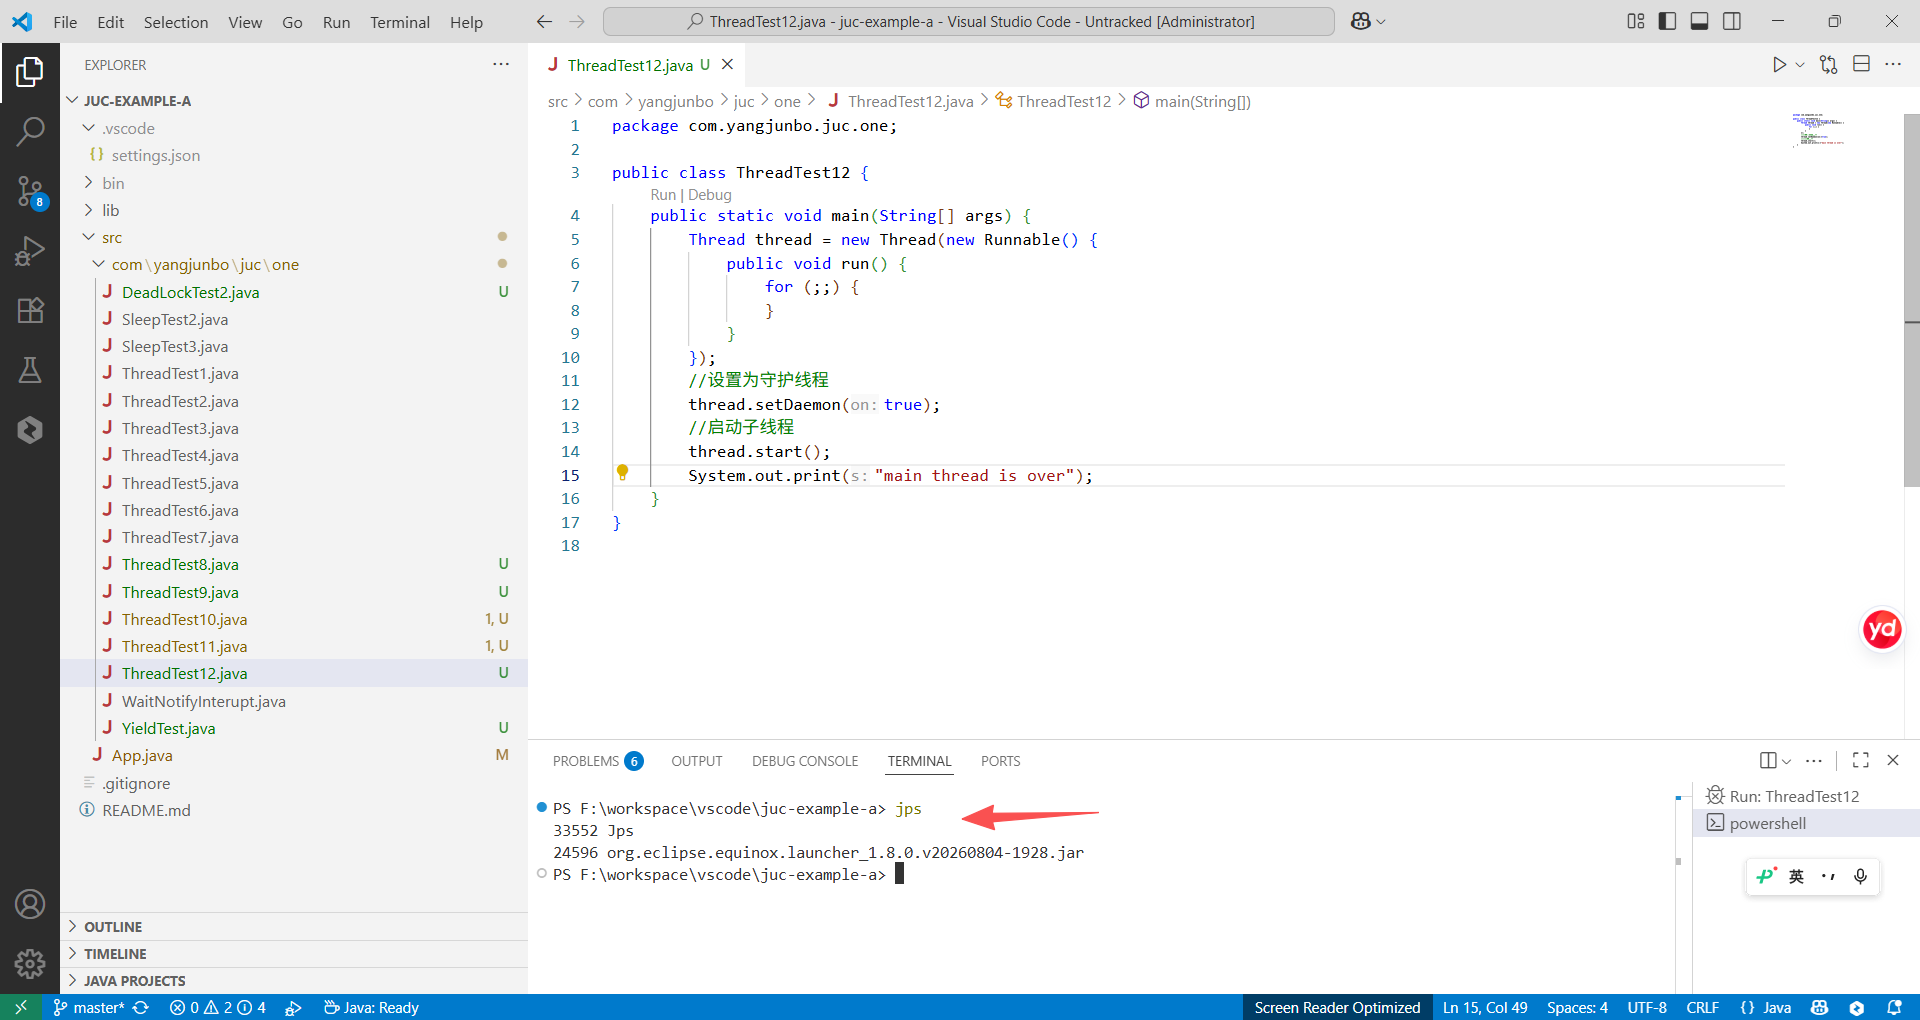Open the remote window indicator in status bar
This screenshot has height=1020, width=1920.
tap(21, 1007)
